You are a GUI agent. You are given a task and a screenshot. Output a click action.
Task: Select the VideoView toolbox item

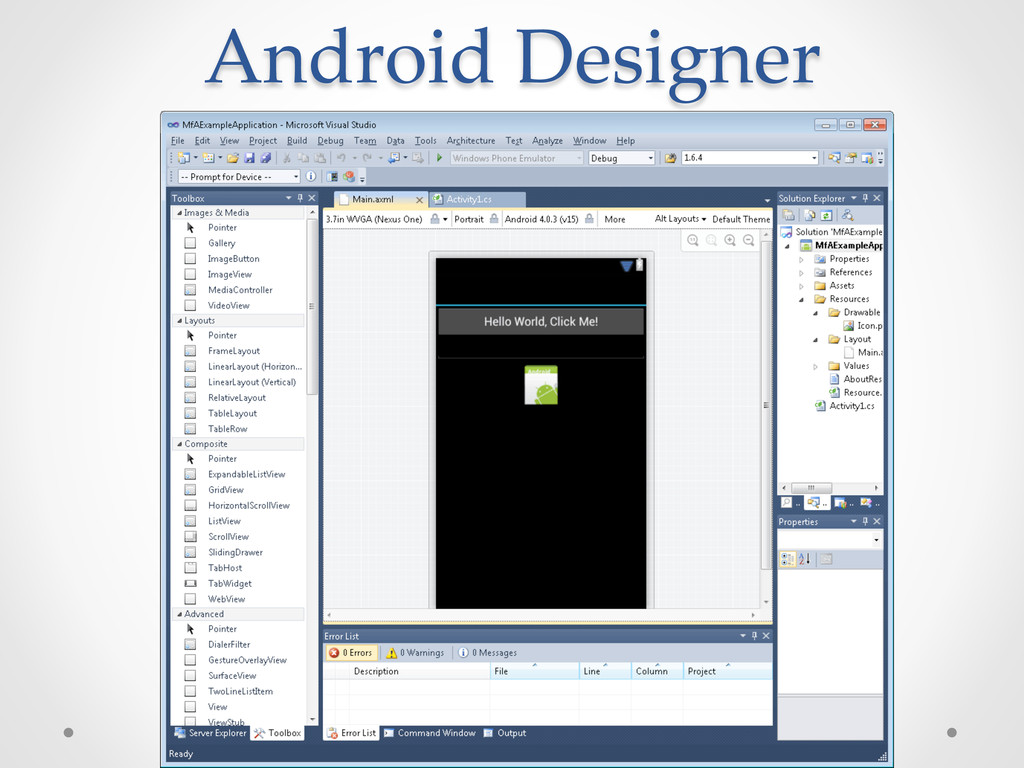coord(229,306)
